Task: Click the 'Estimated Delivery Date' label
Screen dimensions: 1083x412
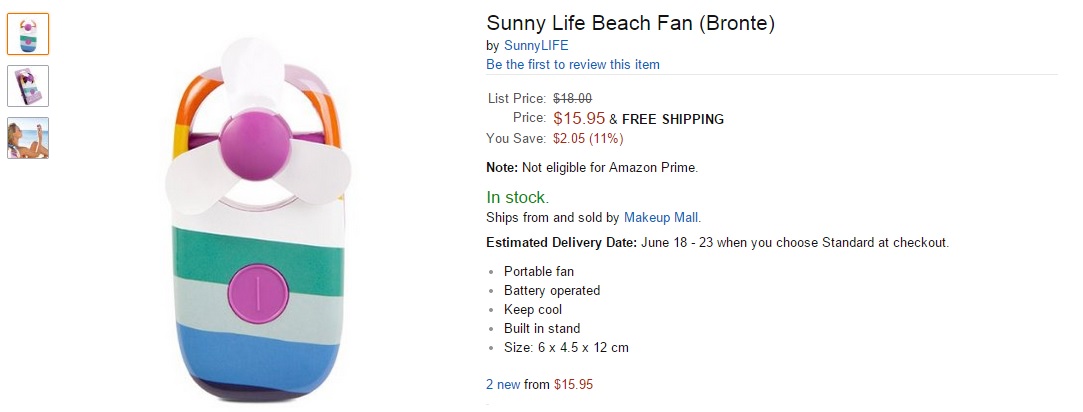Action: point(561,242)
